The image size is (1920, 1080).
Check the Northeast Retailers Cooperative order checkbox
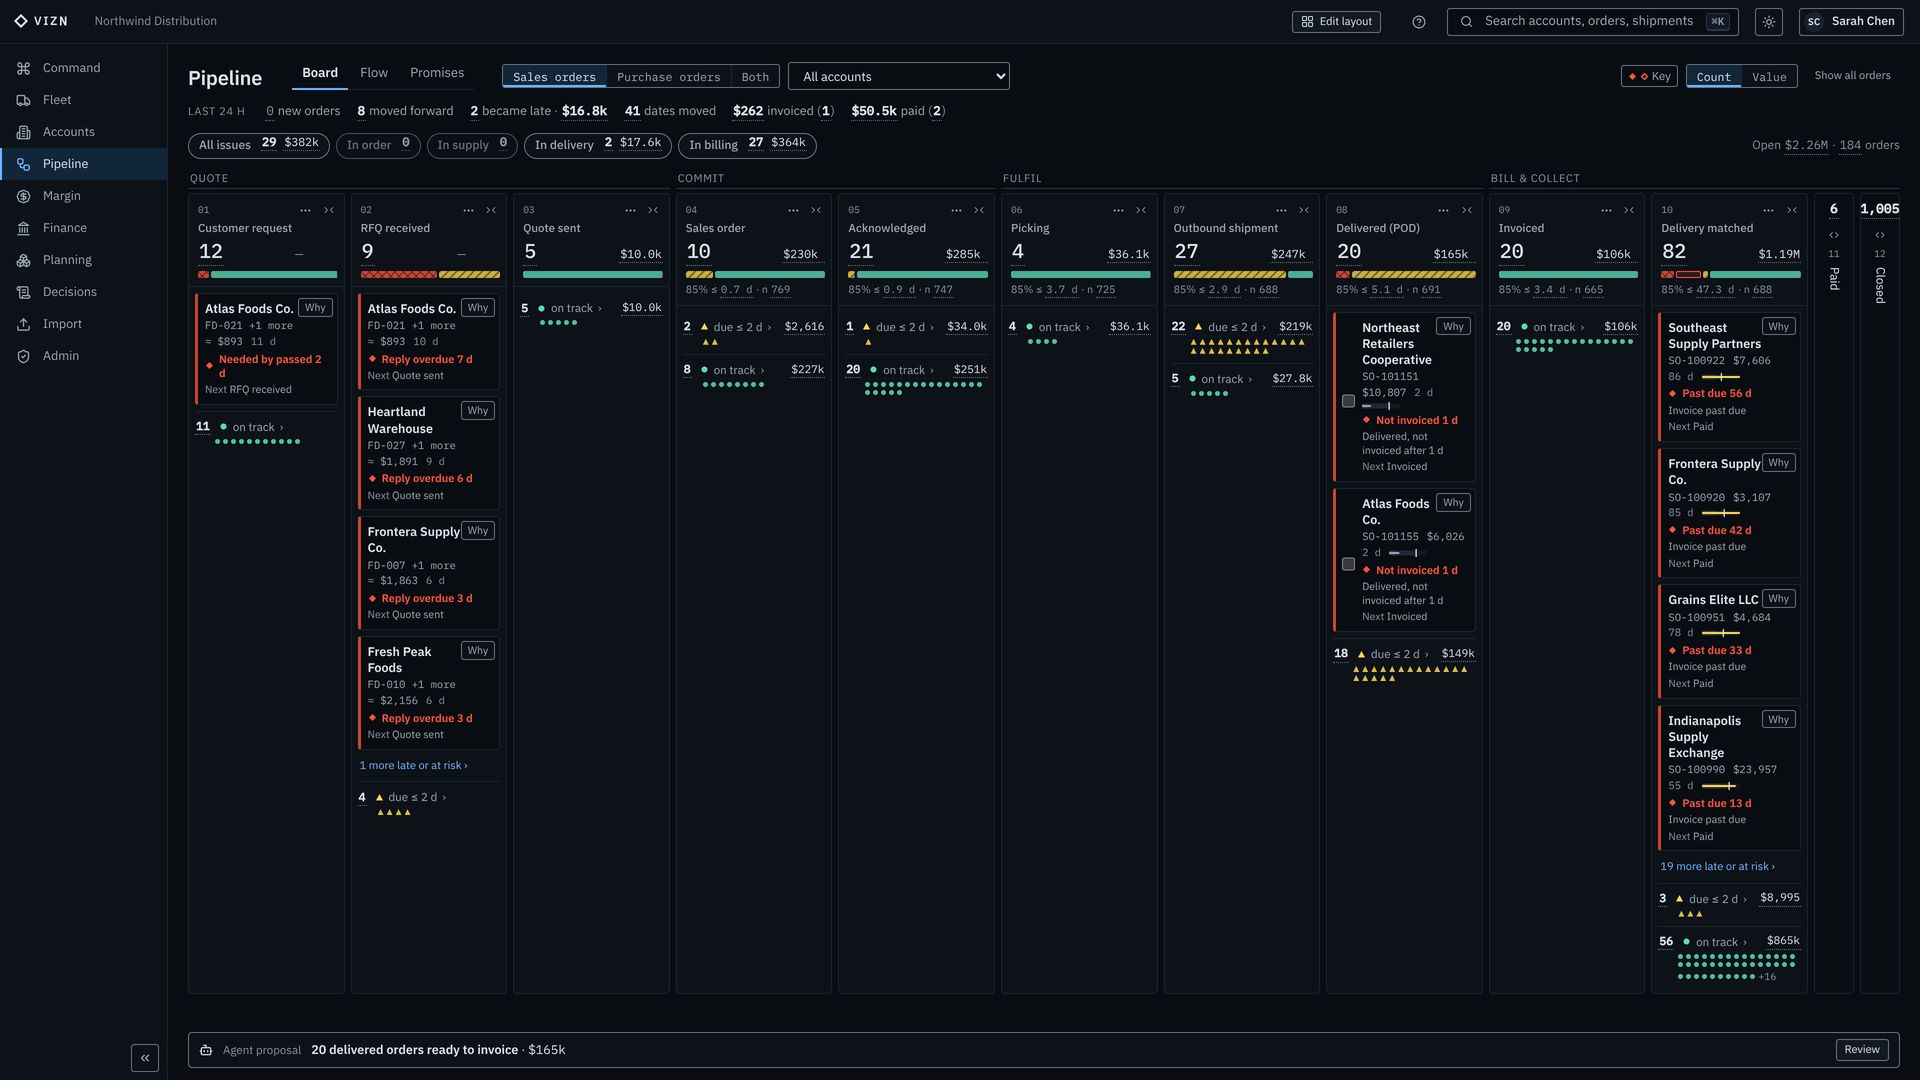(x=1348, y=401)
